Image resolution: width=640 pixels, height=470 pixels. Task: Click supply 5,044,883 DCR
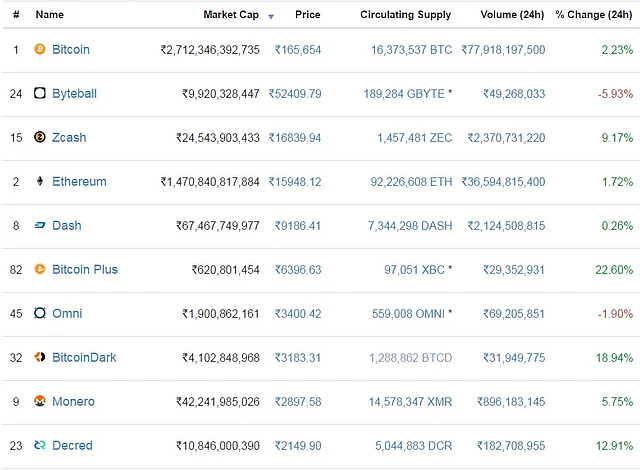(414, 446)
